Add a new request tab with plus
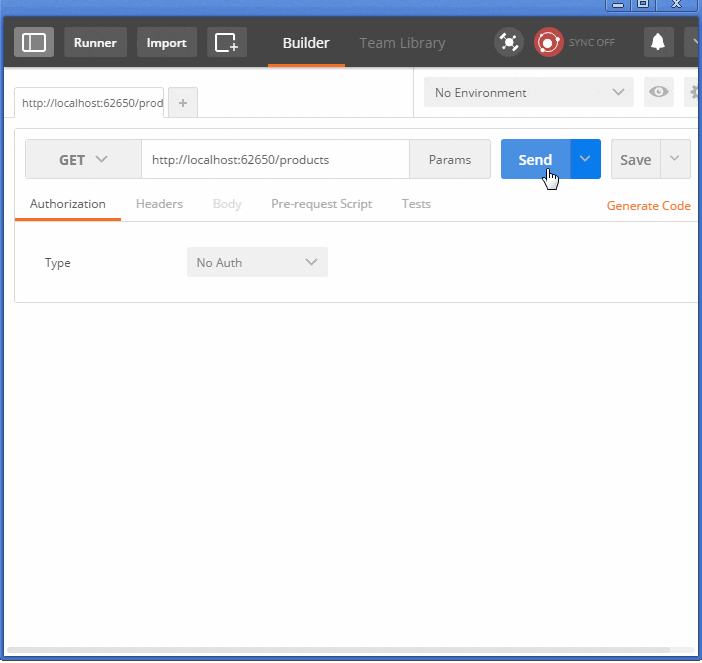Screen dimensions: 702x663 pyautogui.click(x=183, y=103)
